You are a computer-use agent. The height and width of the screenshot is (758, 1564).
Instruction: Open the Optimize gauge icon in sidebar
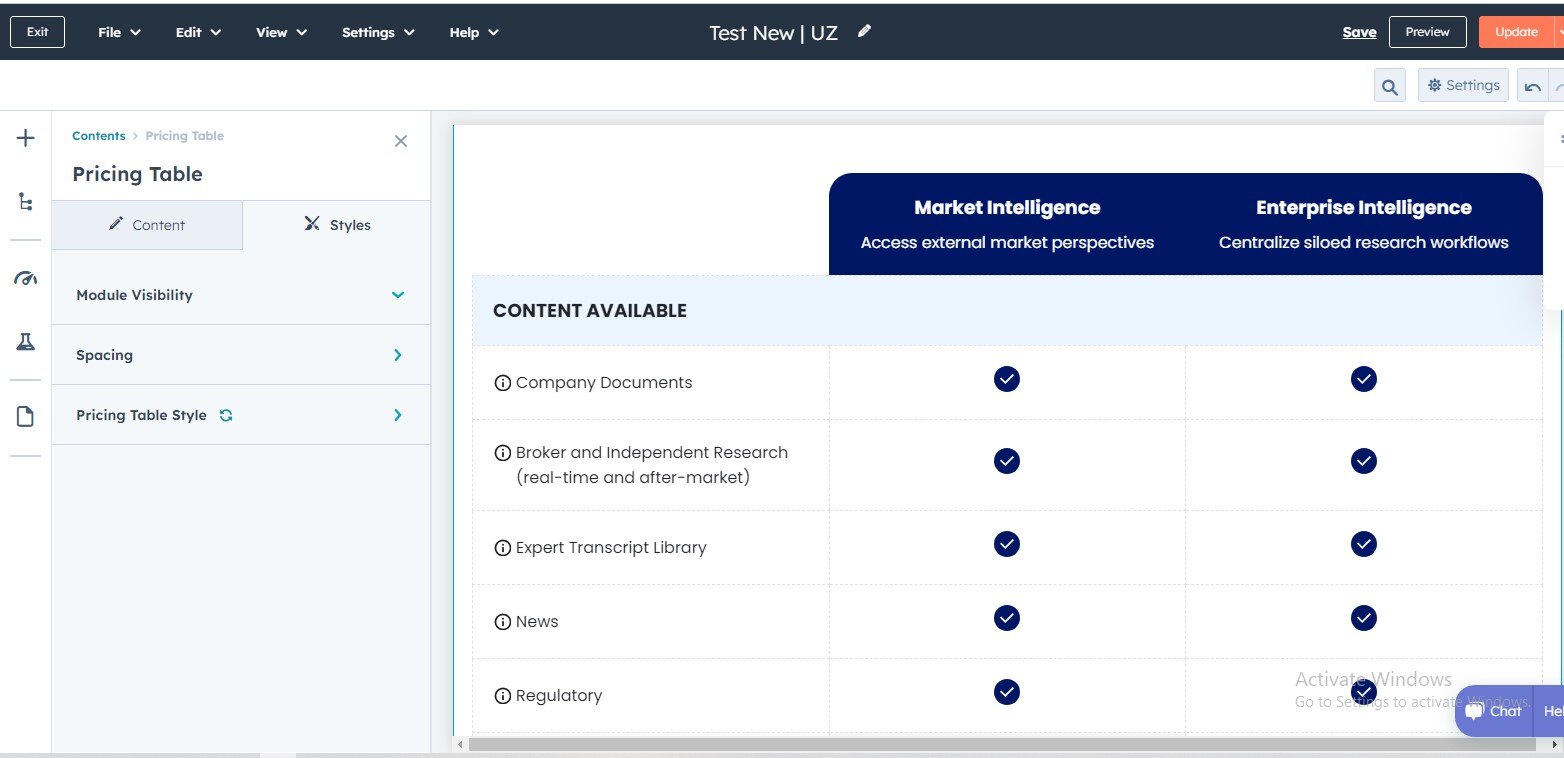[26, 279]
